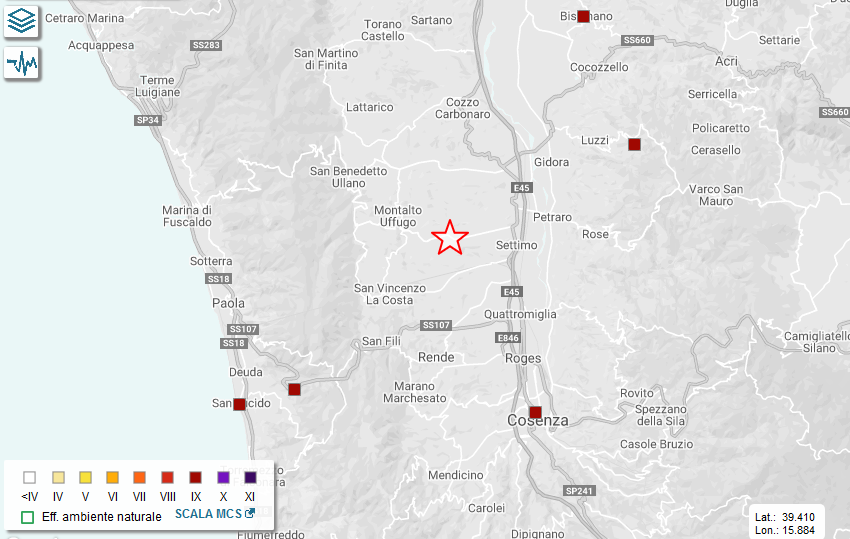Click the red epicenter star marker
Screen dimensions: 850x539
pyautogui.click(x=450, y=238)
